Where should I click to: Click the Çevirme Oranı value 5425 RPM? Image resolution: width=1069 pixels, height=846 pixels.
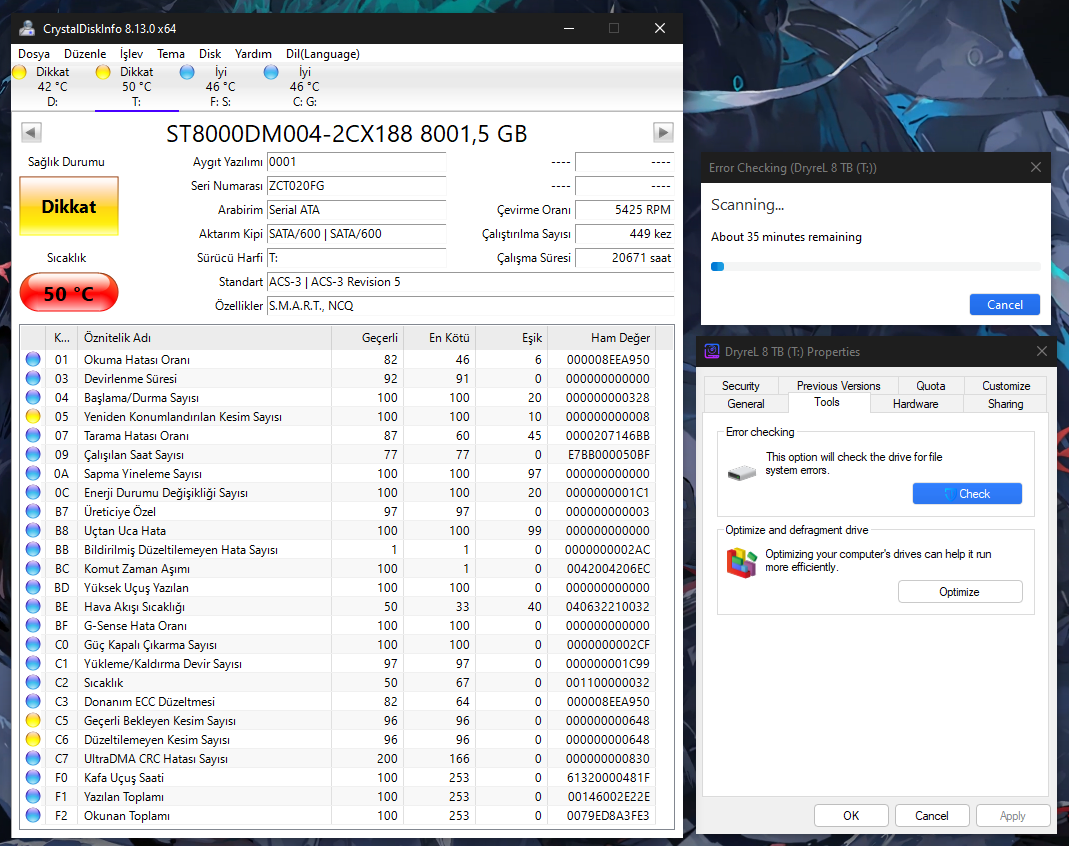coord(624,209)
